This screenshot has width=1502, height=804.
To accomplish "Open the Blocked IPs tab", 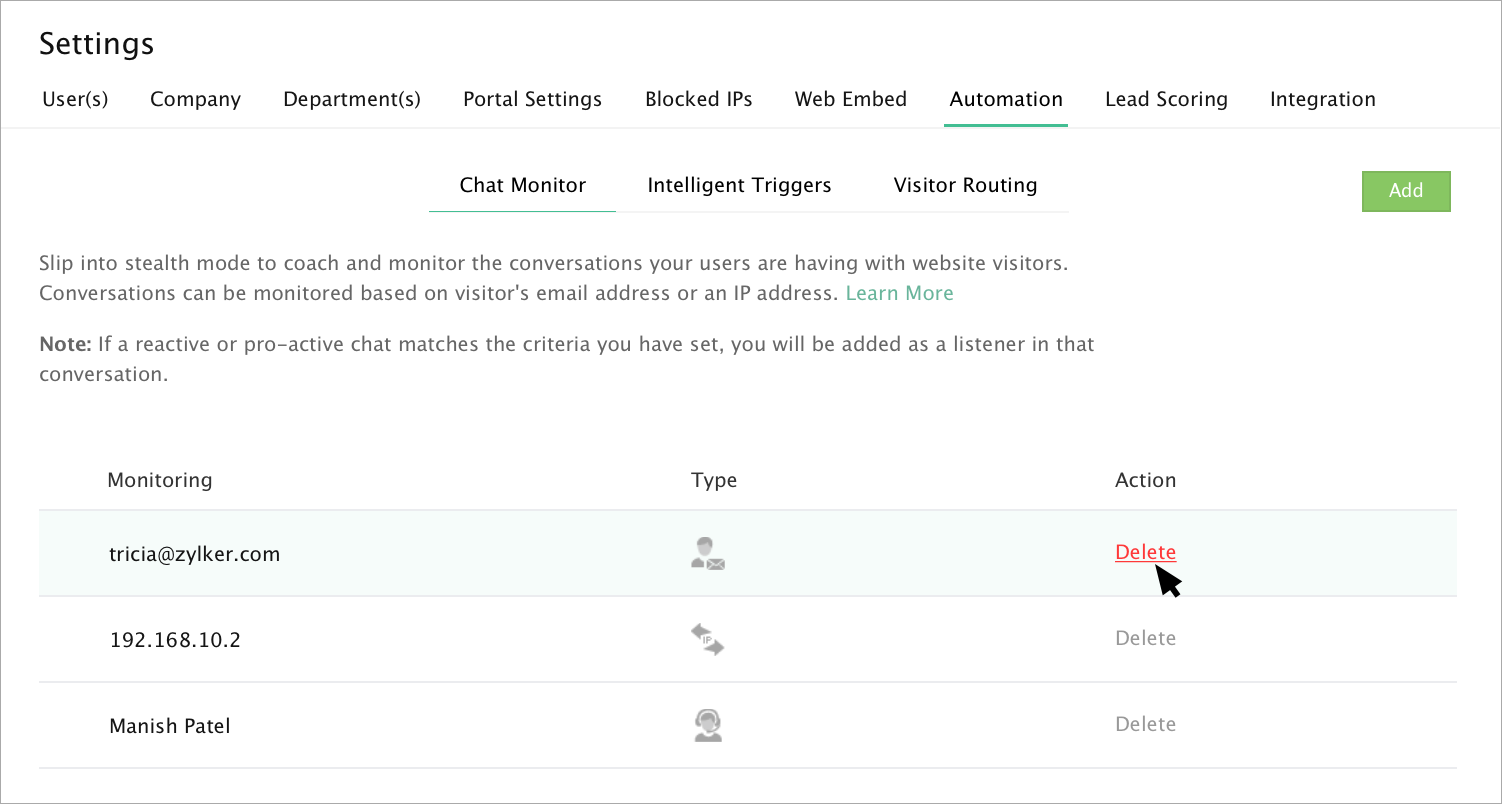I will [699, 99].
